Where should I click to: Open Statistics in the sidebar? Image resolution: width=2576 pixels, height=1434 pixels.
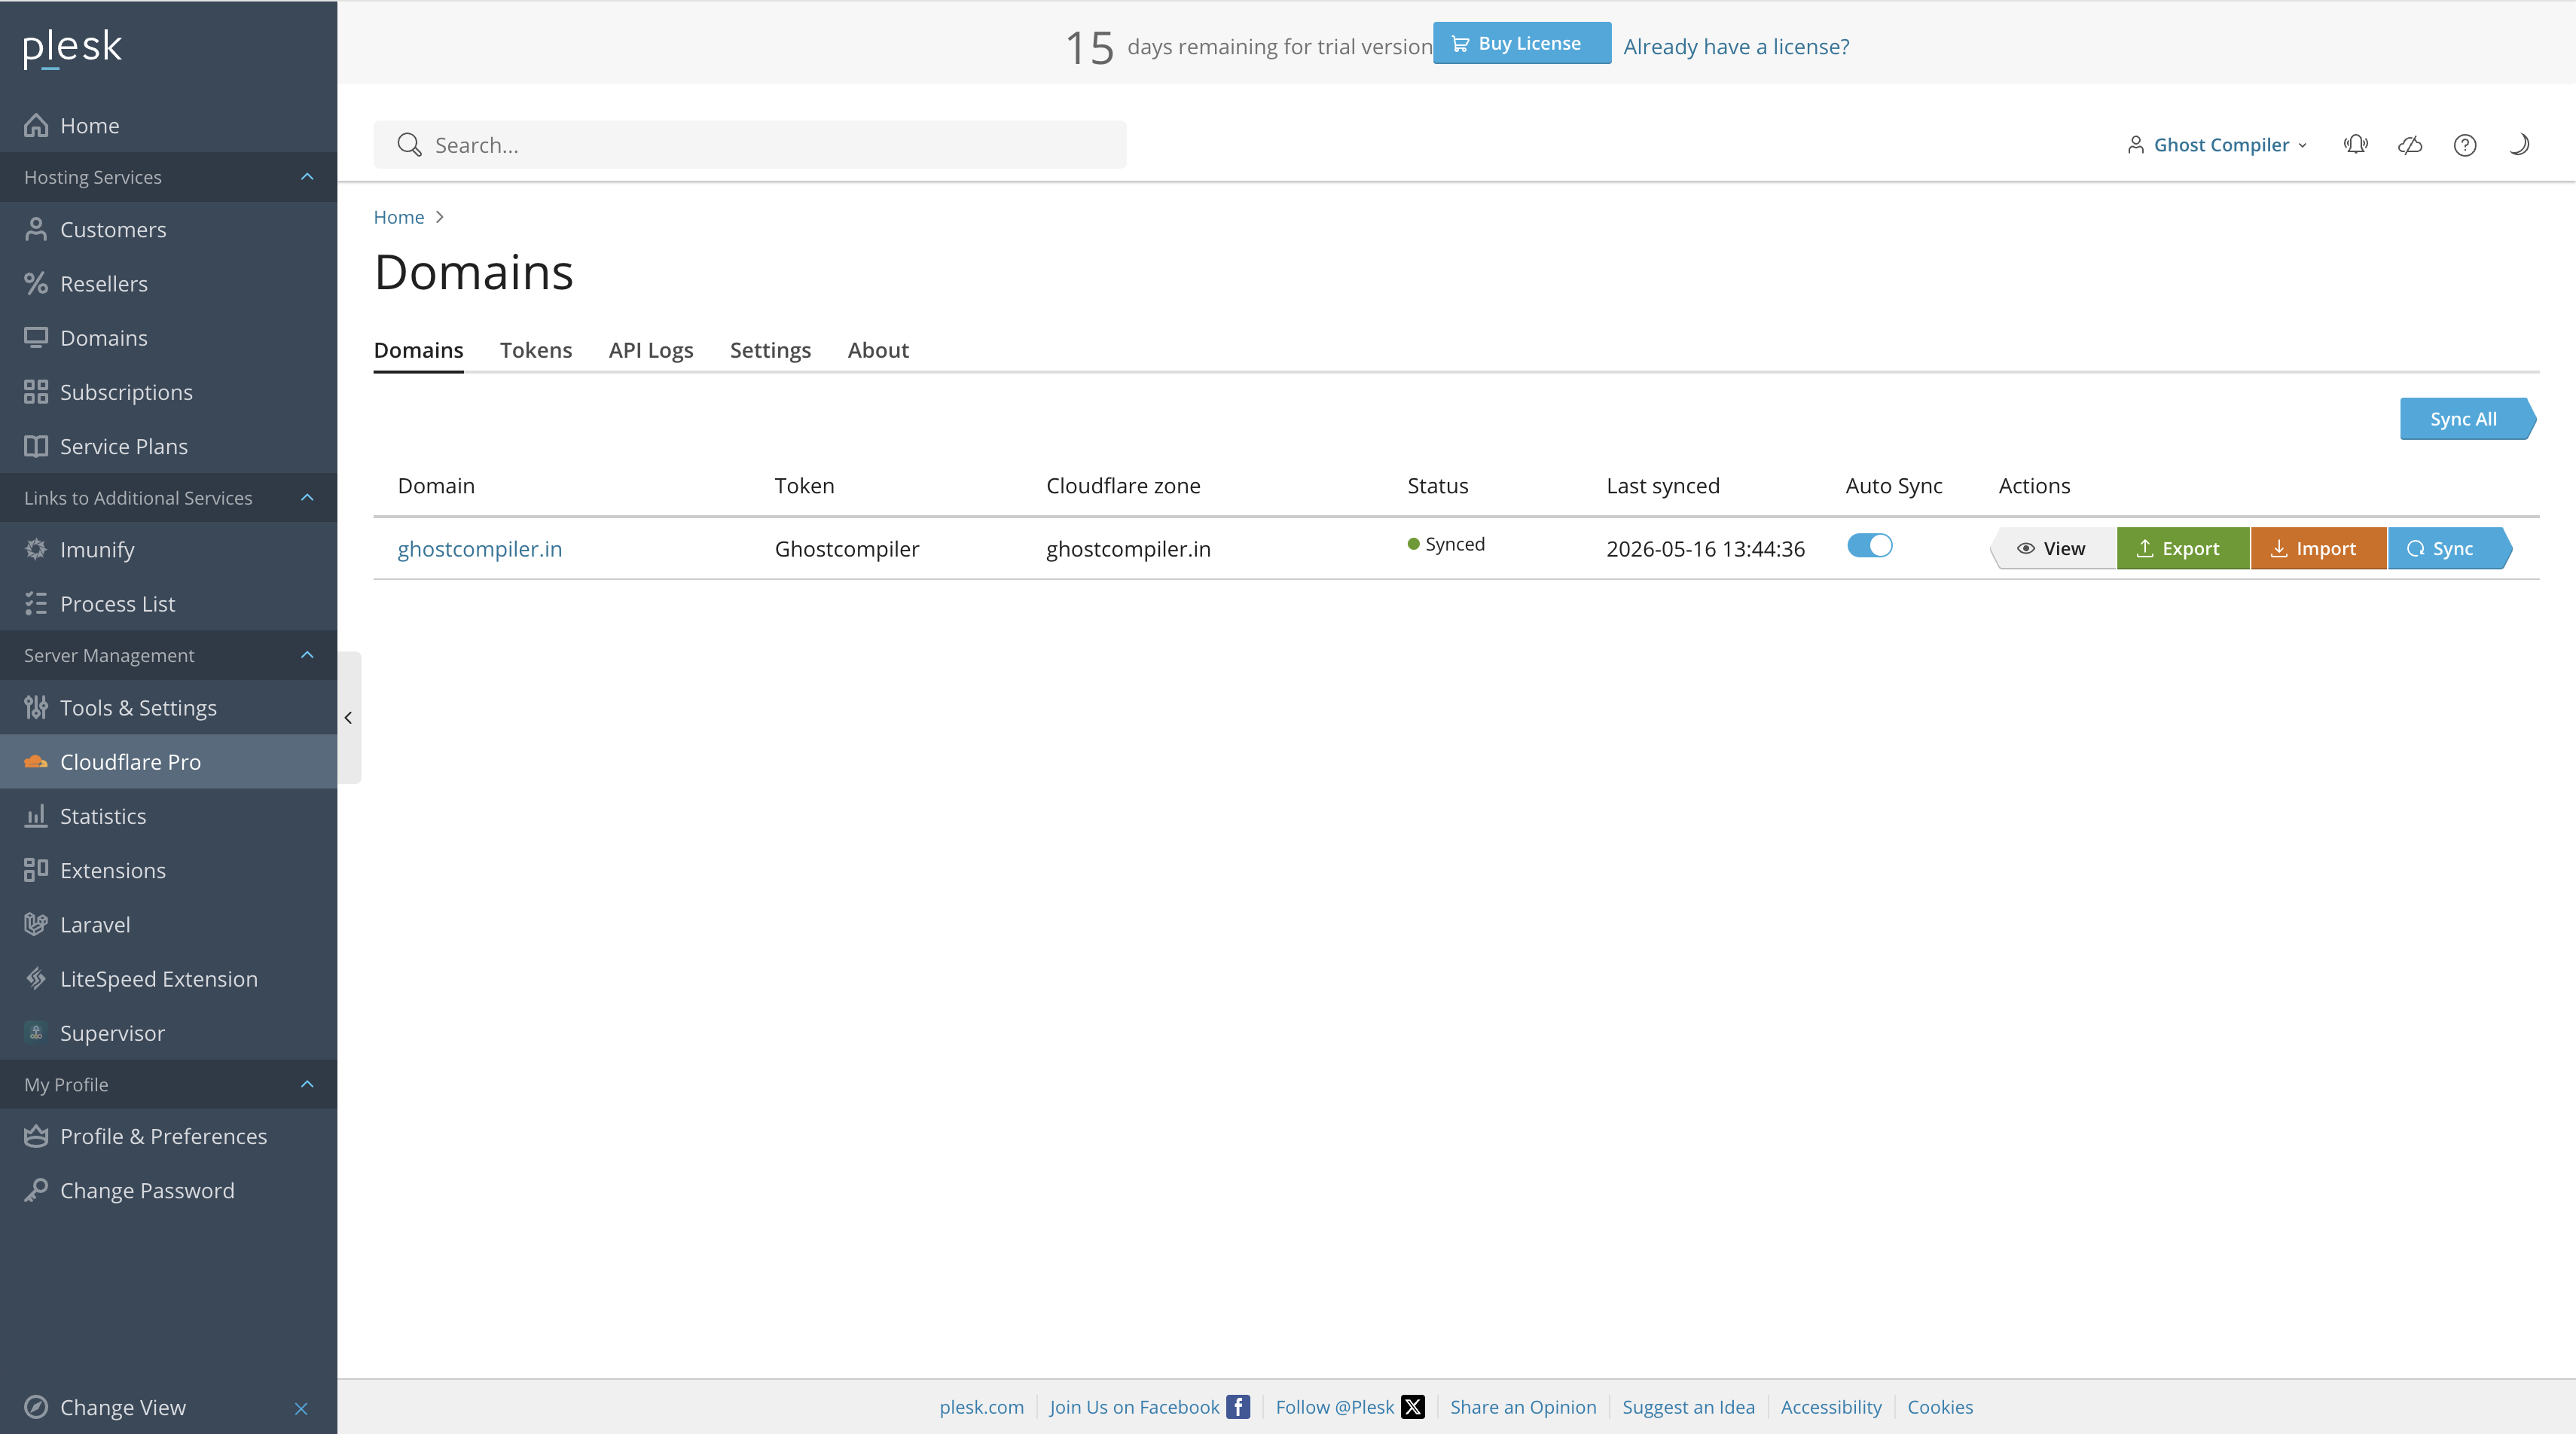[x=168, y=816]
